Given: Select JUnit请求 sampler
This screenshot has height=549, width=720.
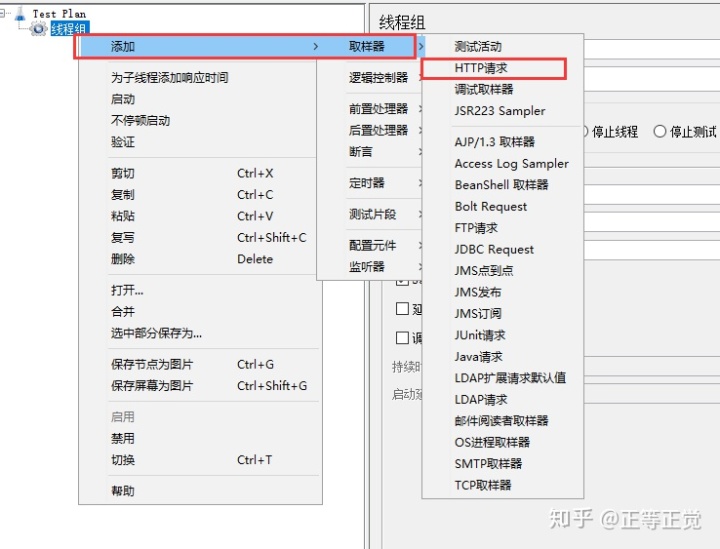Looking at the screenshot, I should (502, 335).
